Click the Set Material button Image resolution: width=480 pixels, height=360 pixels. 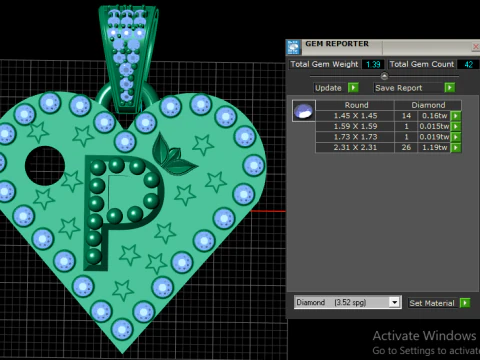432,303
